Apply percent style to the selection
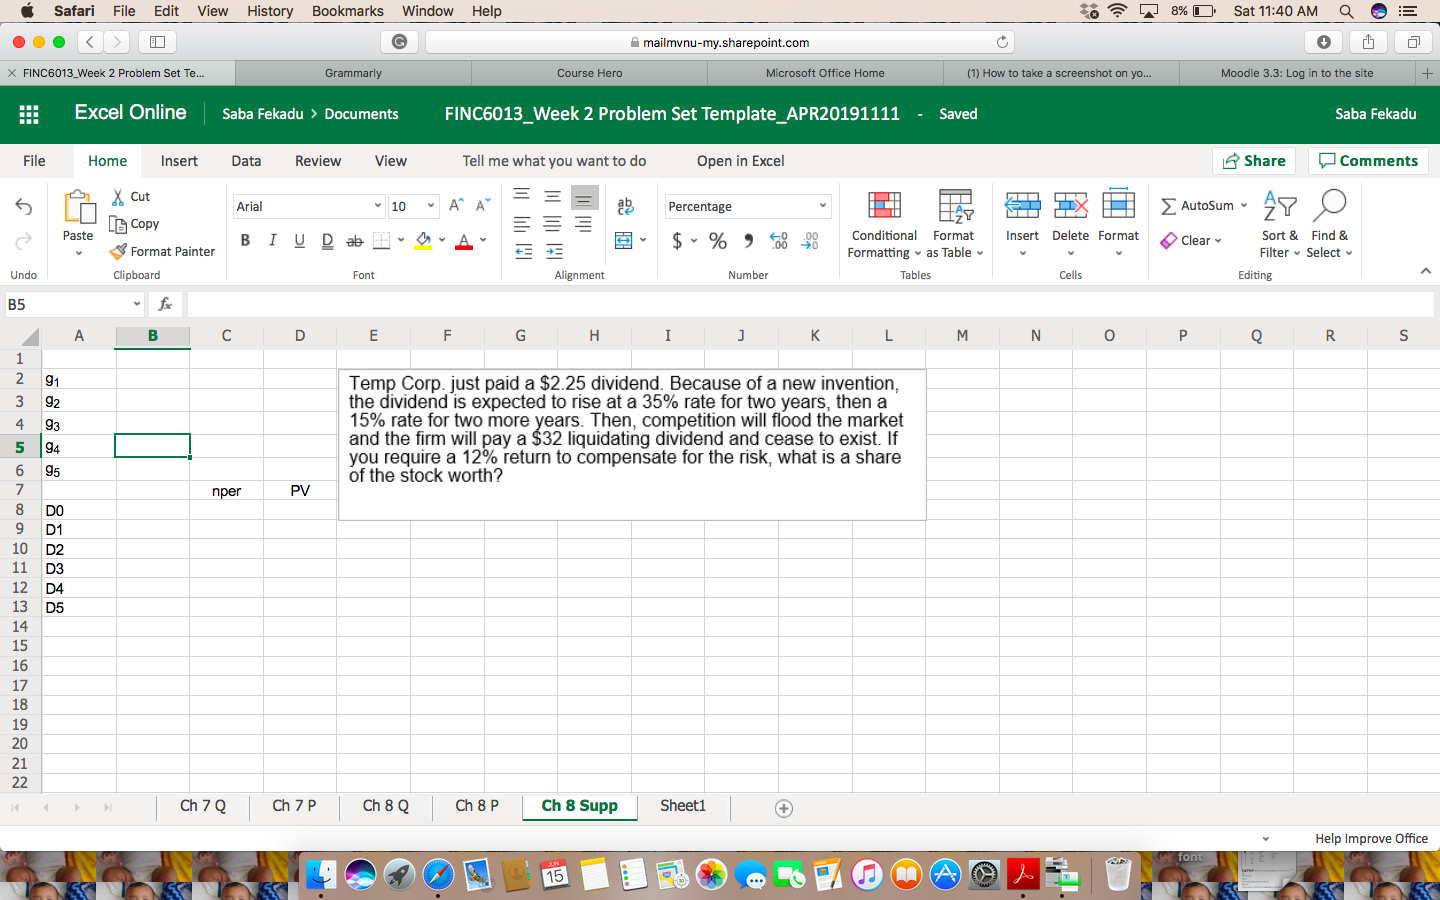The image size is (1440, 900). pos(717,241)
